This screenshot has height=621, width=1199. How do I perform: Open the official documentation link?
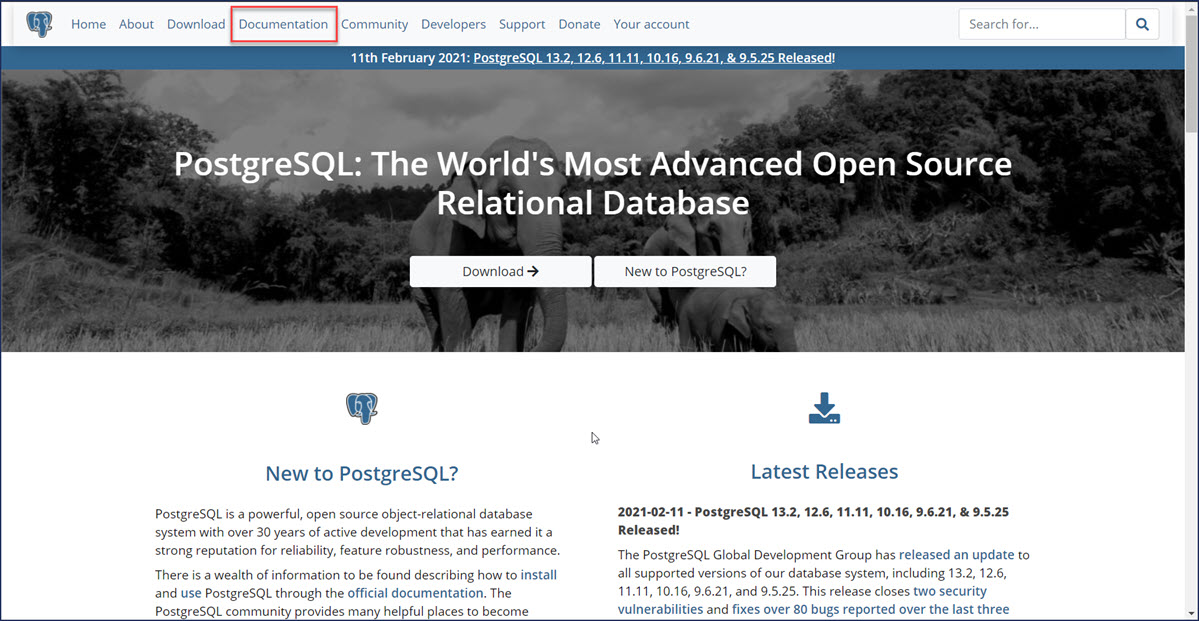415,593
